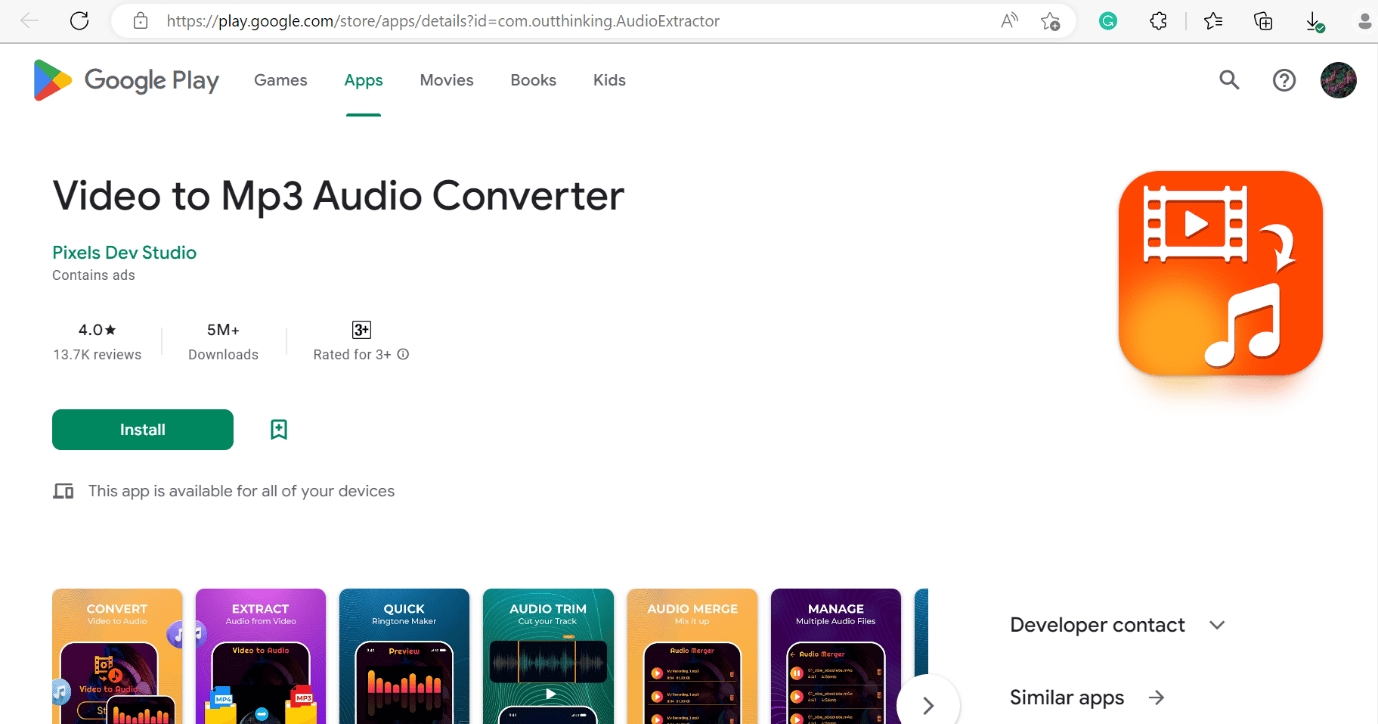Open the Google account avatar
Image resolution: width=1378 pixels, height=724 pixels.
1338,80
